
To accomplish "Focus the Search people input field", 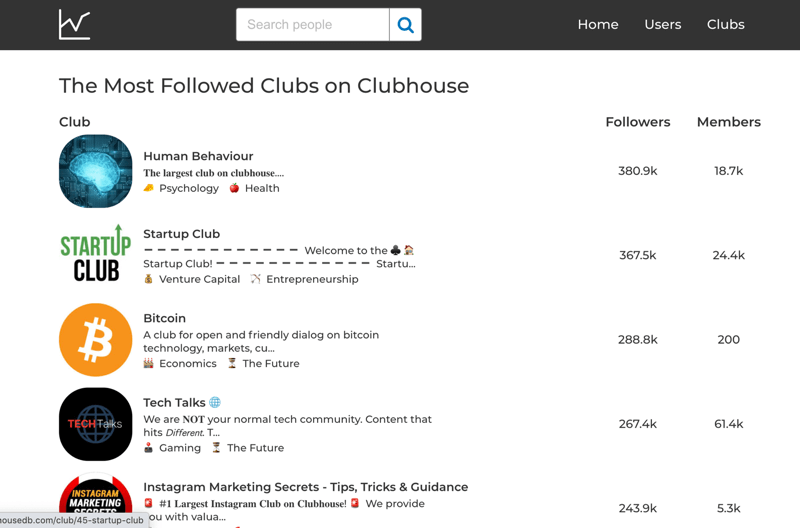I will click(x=312, y=24).
